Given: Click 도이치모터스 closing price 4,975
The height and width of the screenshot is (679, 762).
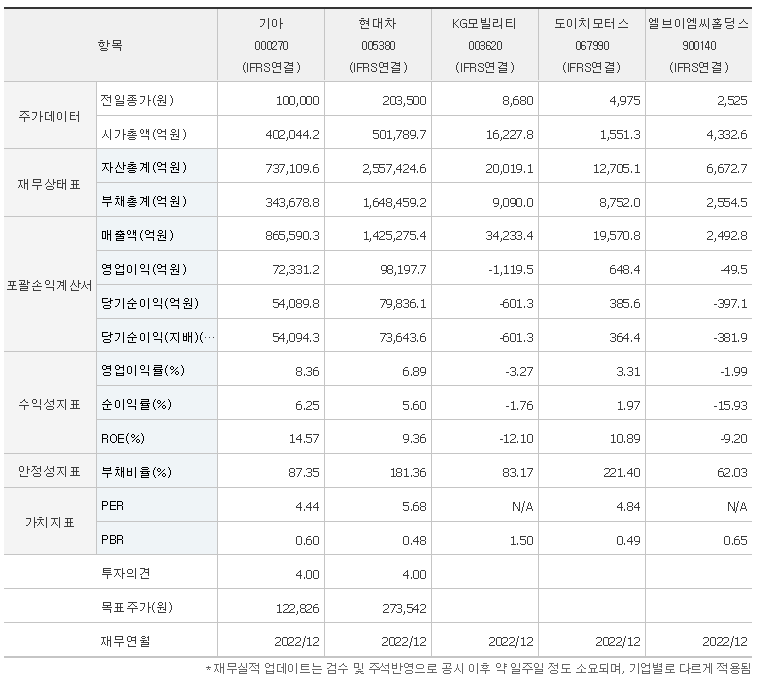Looking at the screenshot, I should tap(624, 101).
